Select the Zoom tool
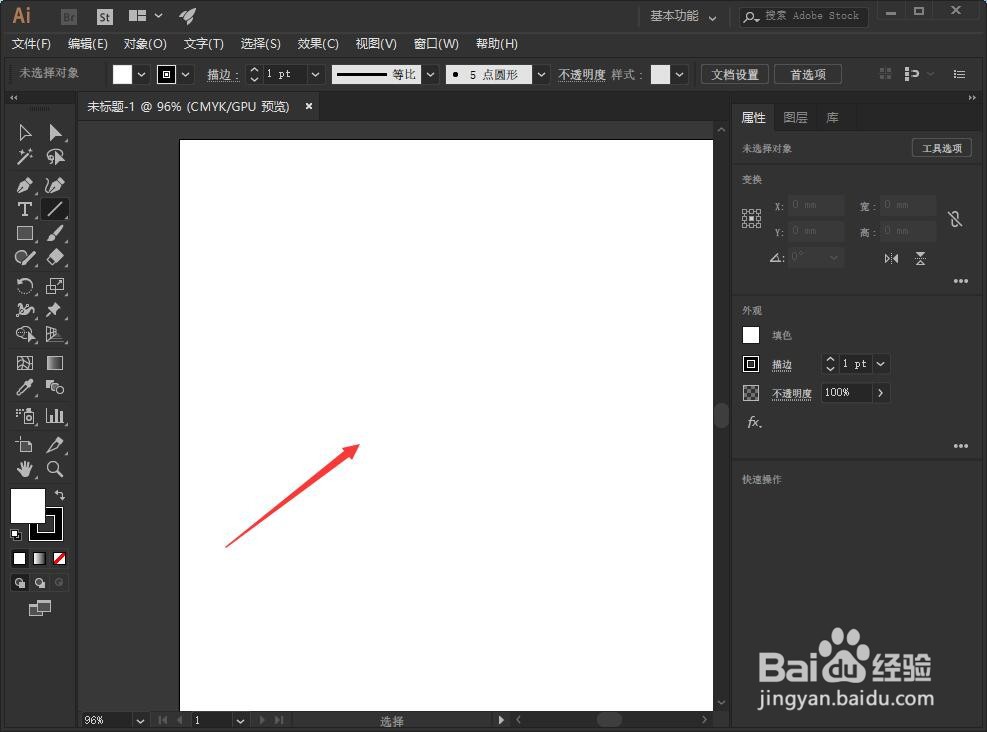Screen dimensions: 987x732 pos(55,469)
